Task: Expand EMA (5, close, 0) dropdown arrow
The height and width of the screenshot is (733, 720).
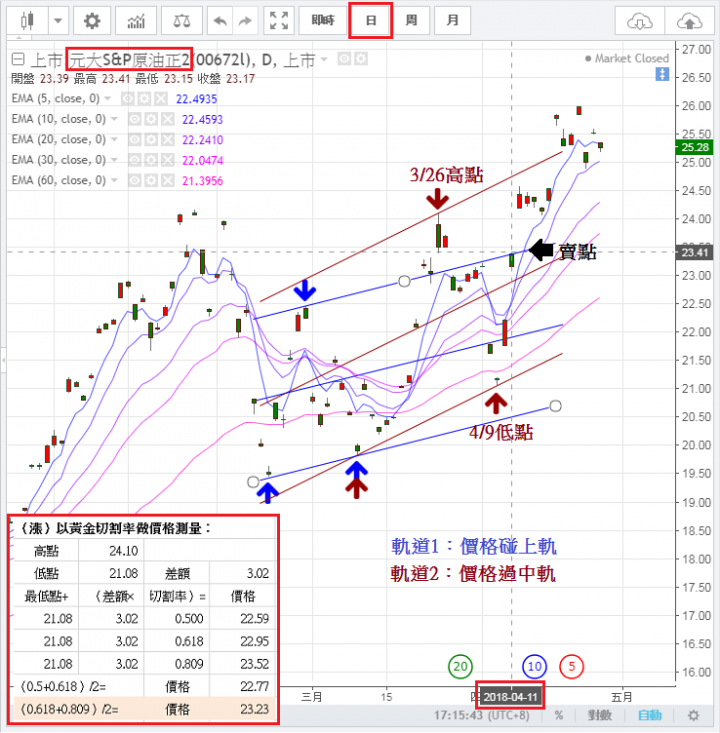Action: click(108, 99)
